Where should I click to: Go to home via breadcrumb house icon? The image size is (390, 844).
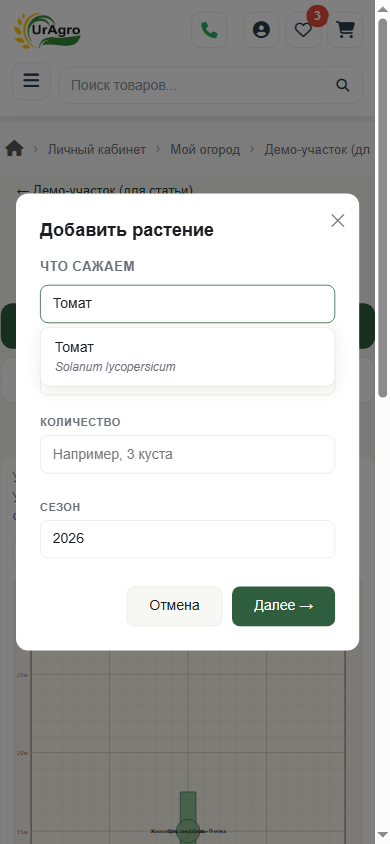coord(15,149)
